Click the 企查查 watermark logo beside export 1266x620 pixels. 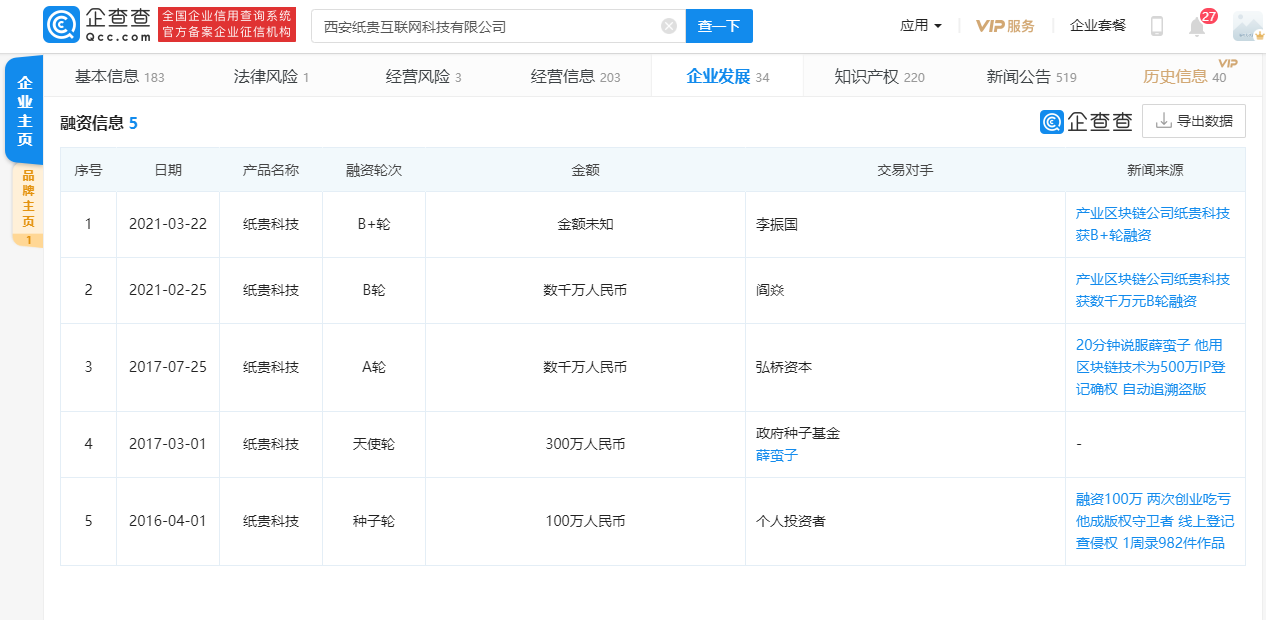coord(1086,121)
